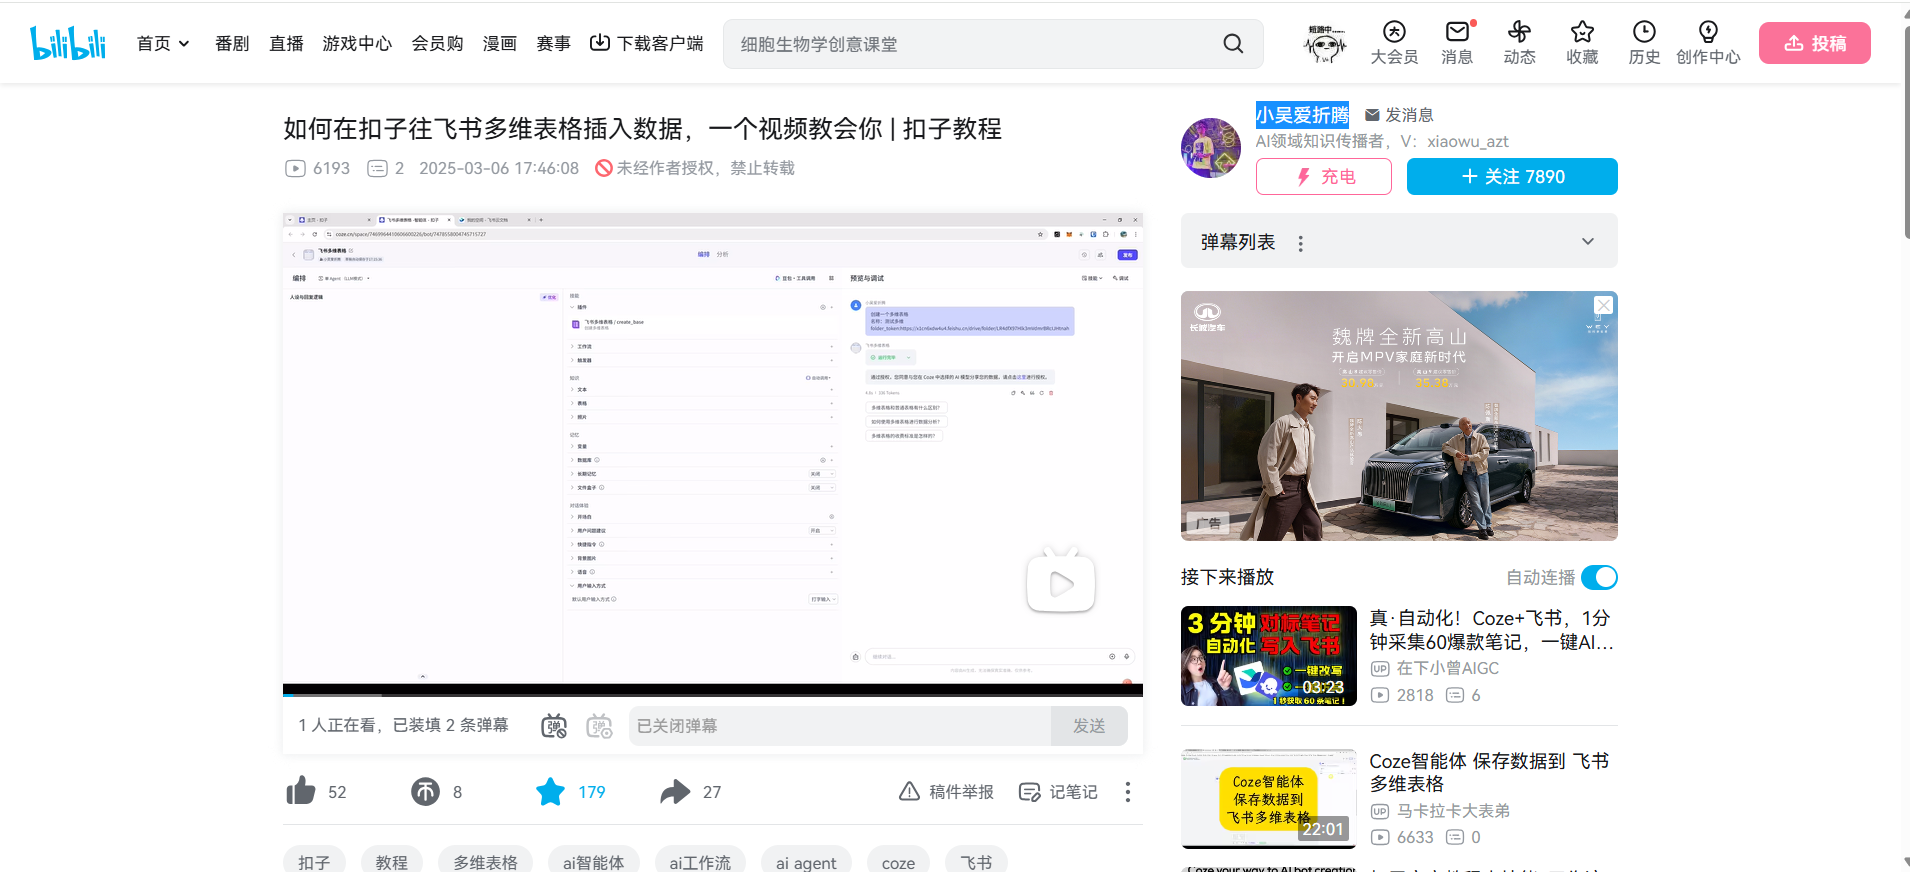Click the 稿件举报 report icon
The width and height of the screenshot is (1910, 872).
(946, 792)
